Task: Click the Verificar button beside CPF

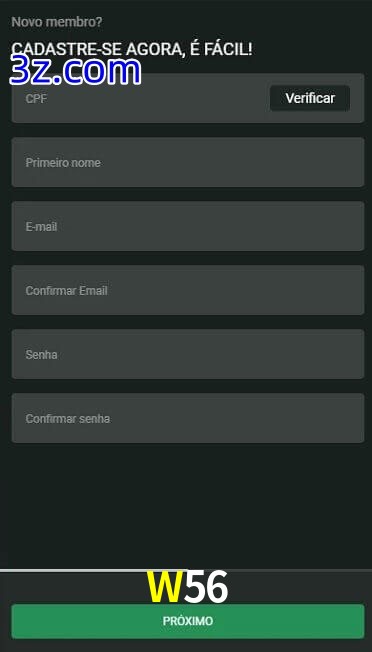Action: click(310, 98)
